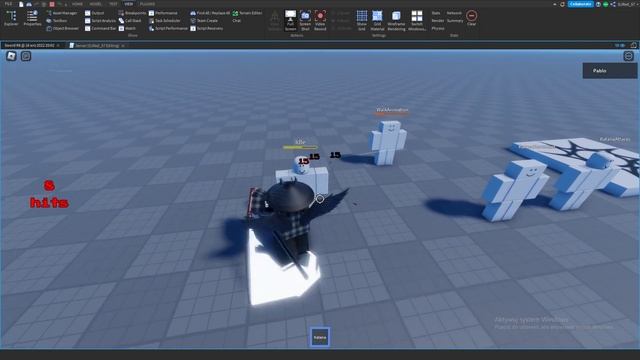Clear the stats display
The image size is (640, 360).
pyautogui.click(x=471, y=18)
